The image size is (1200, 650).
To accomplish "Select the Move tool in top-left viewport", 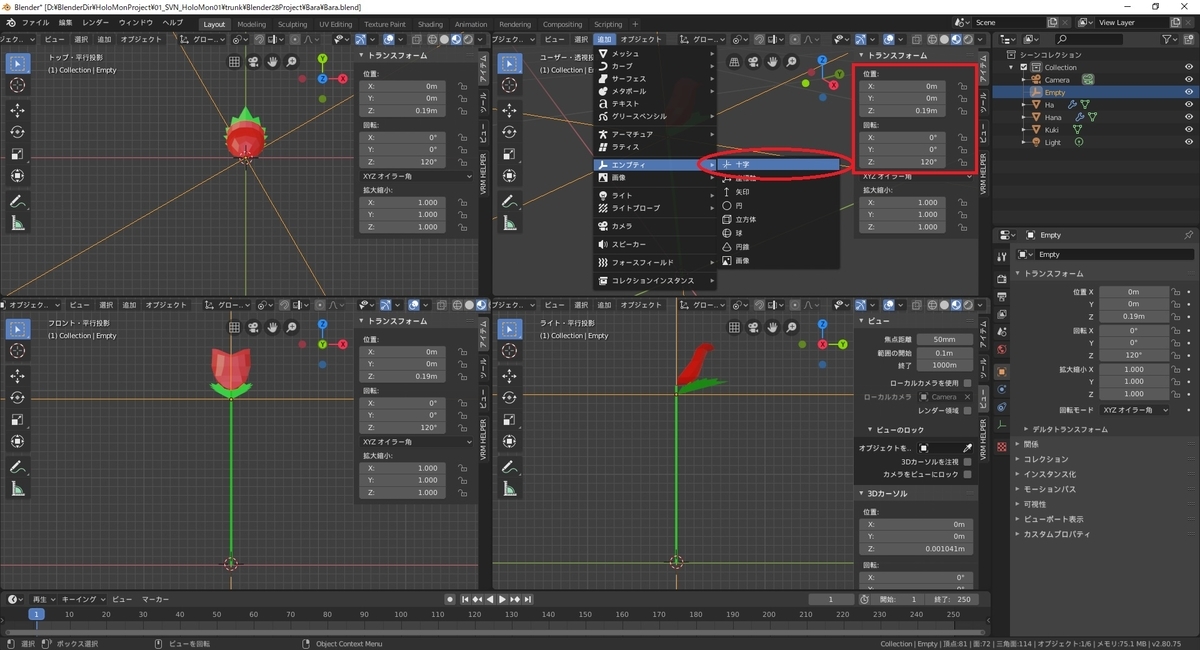I will pyautogui.click(x=18, y=110).
